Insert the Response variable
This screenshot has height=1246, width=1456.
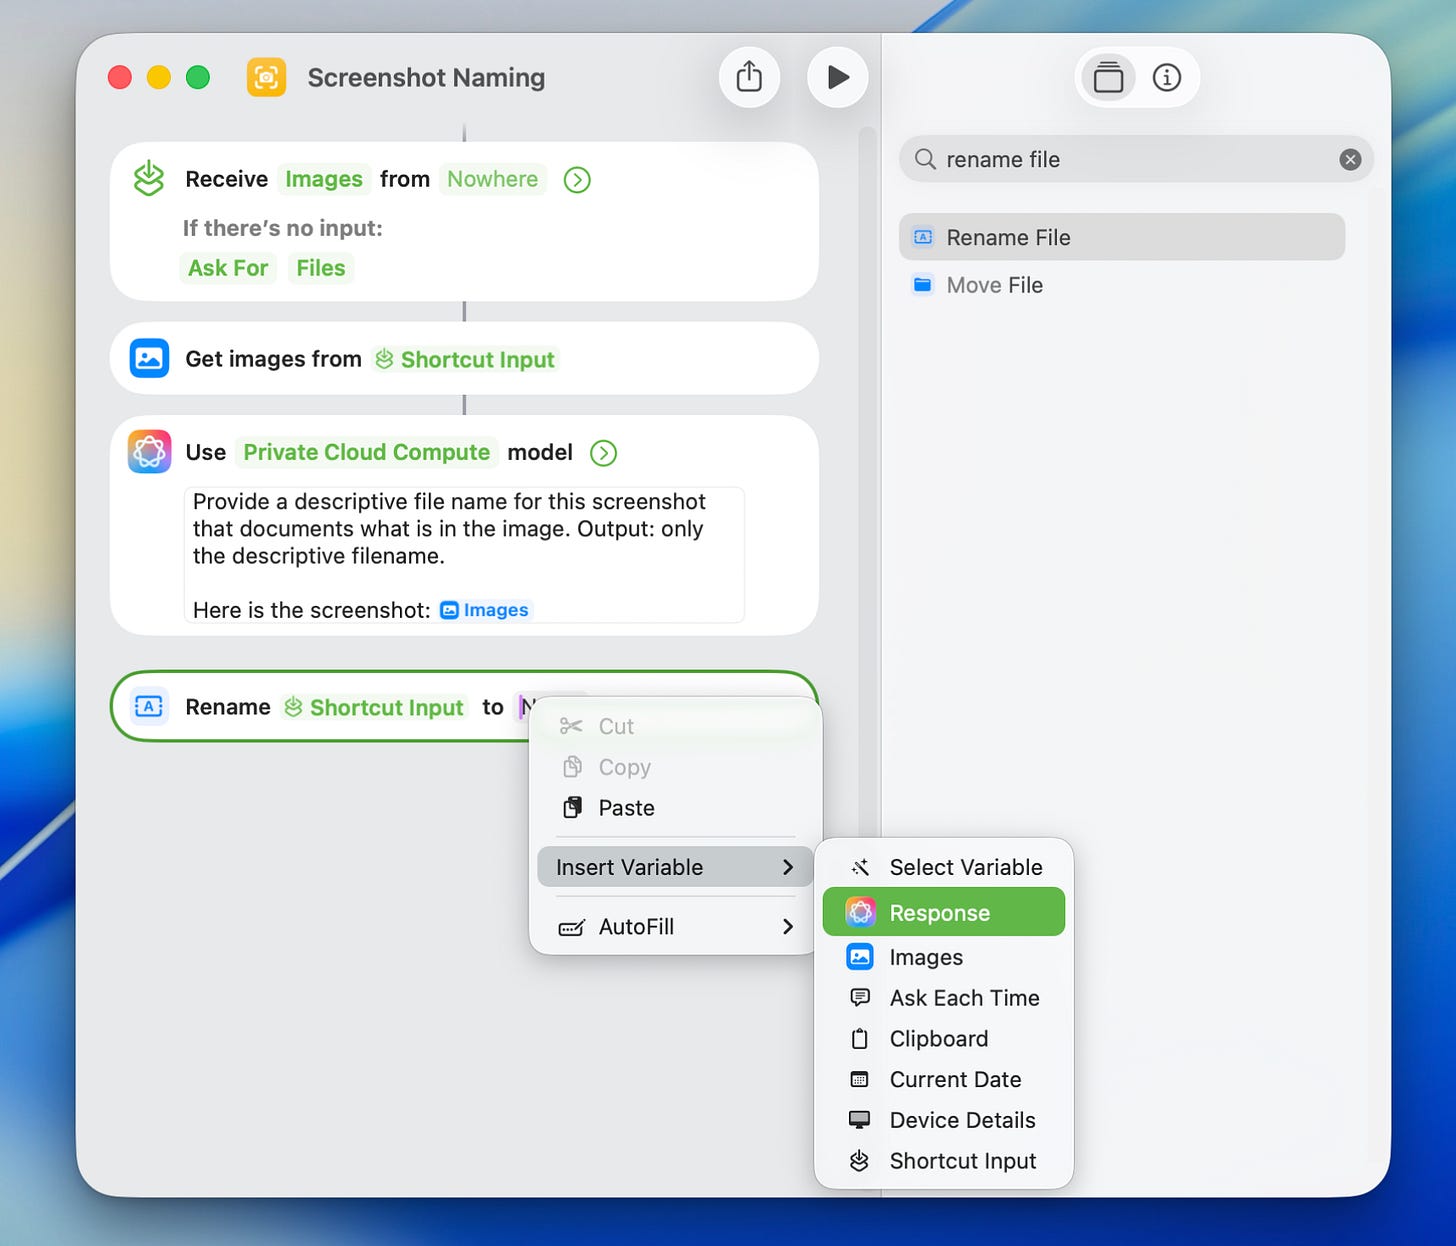(944, 912)
